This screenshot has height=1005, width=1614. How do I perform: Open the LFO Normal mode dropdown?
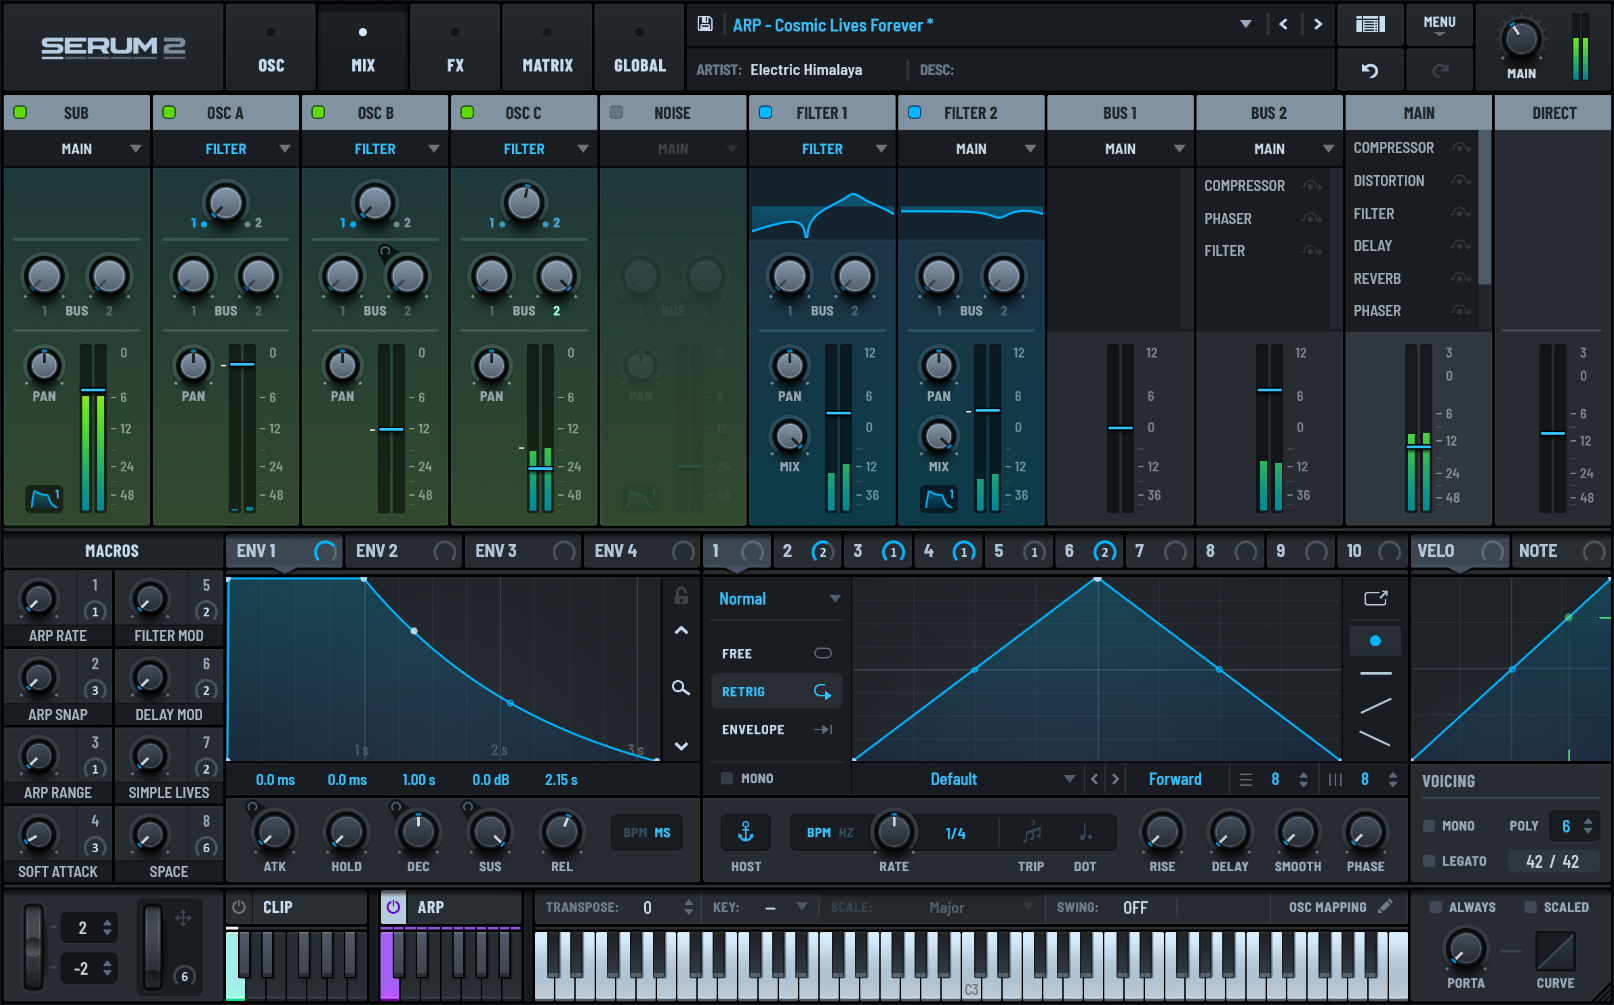[779, 599]
